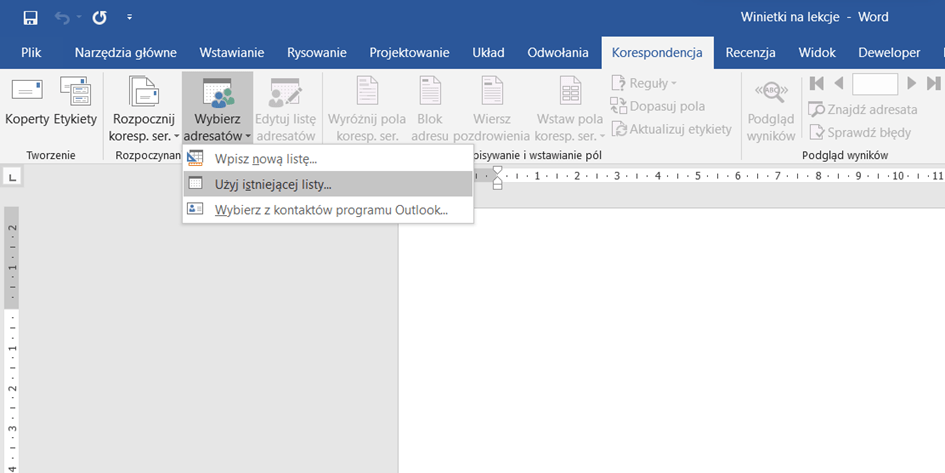This screenshot has width=945, height=473.
Task: Click the Redo (repeat) arrow icon
Action: [x=99, y=18]
